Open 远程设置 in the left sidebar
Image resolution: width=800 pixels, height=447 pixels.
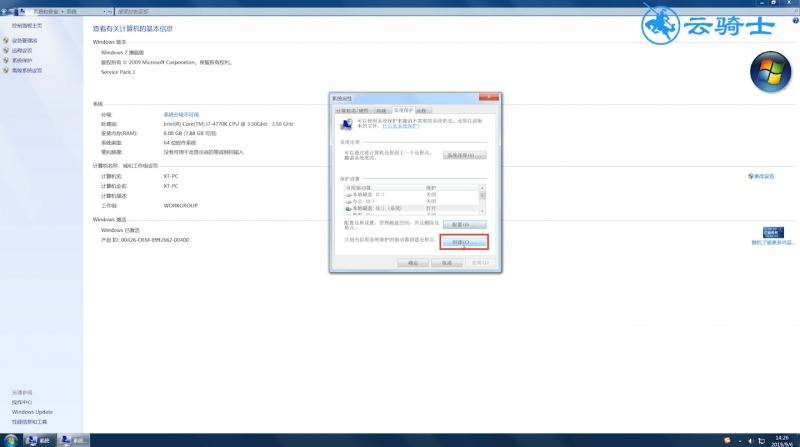click(x=22, y=51)
